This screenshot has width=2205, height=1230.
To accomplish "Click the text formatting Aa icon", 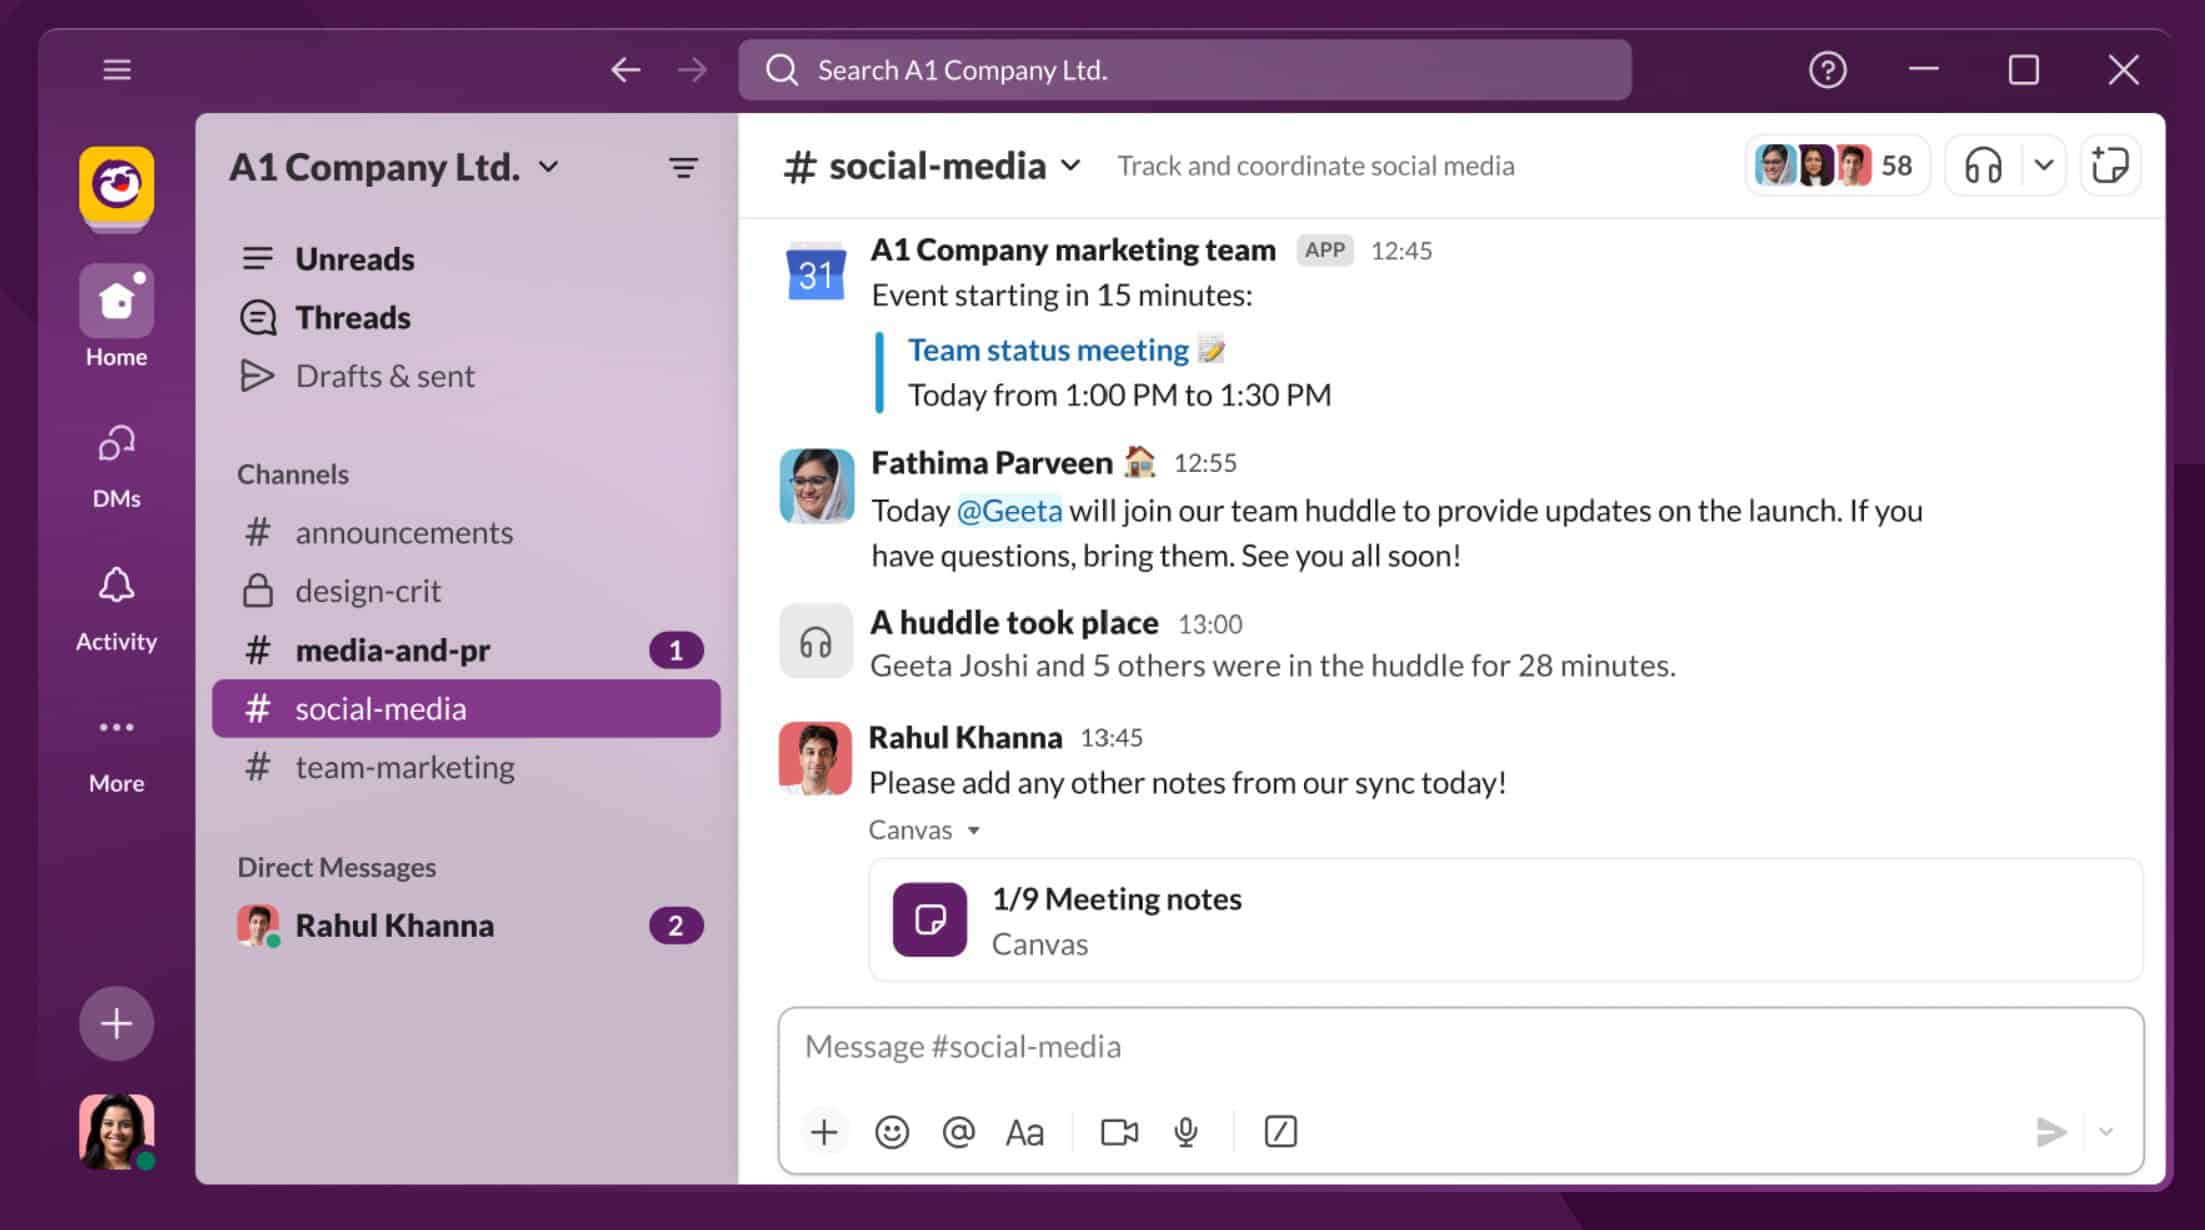I will click(x=1024, y=1132).
